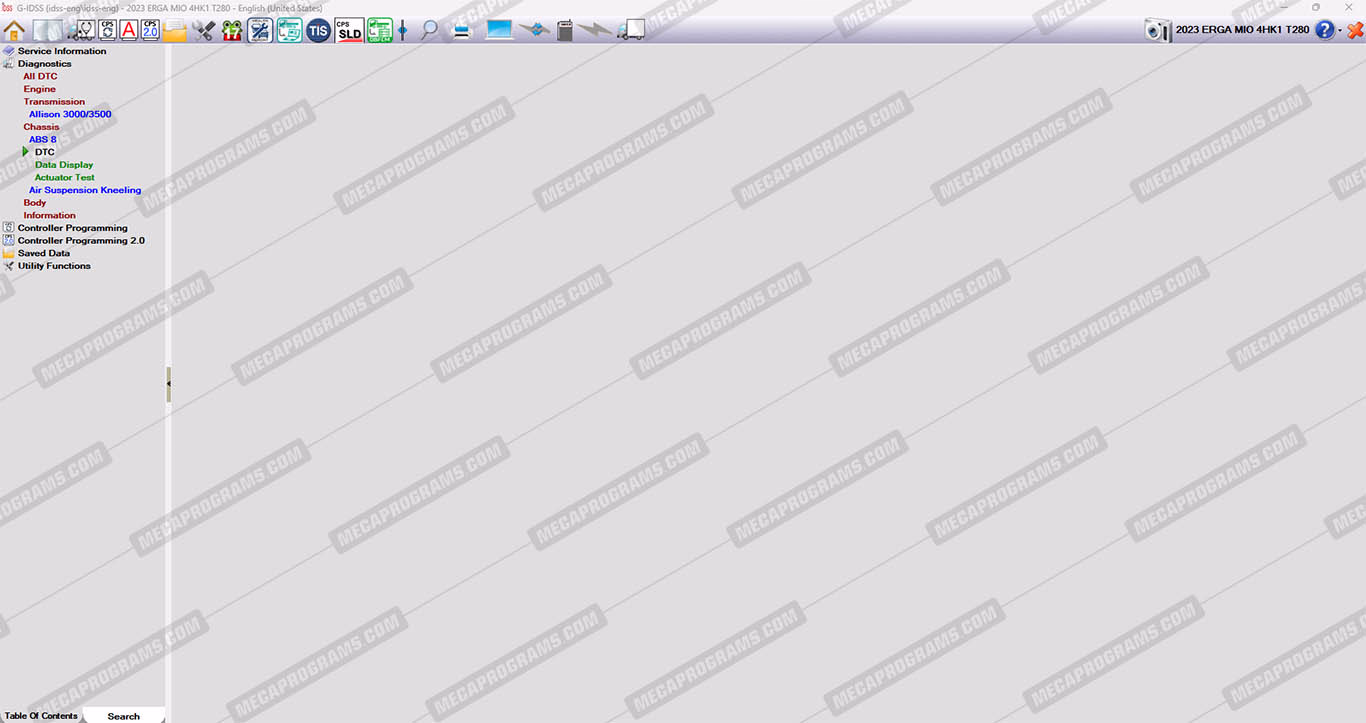Select the Engine tree entry

[40, 89]
